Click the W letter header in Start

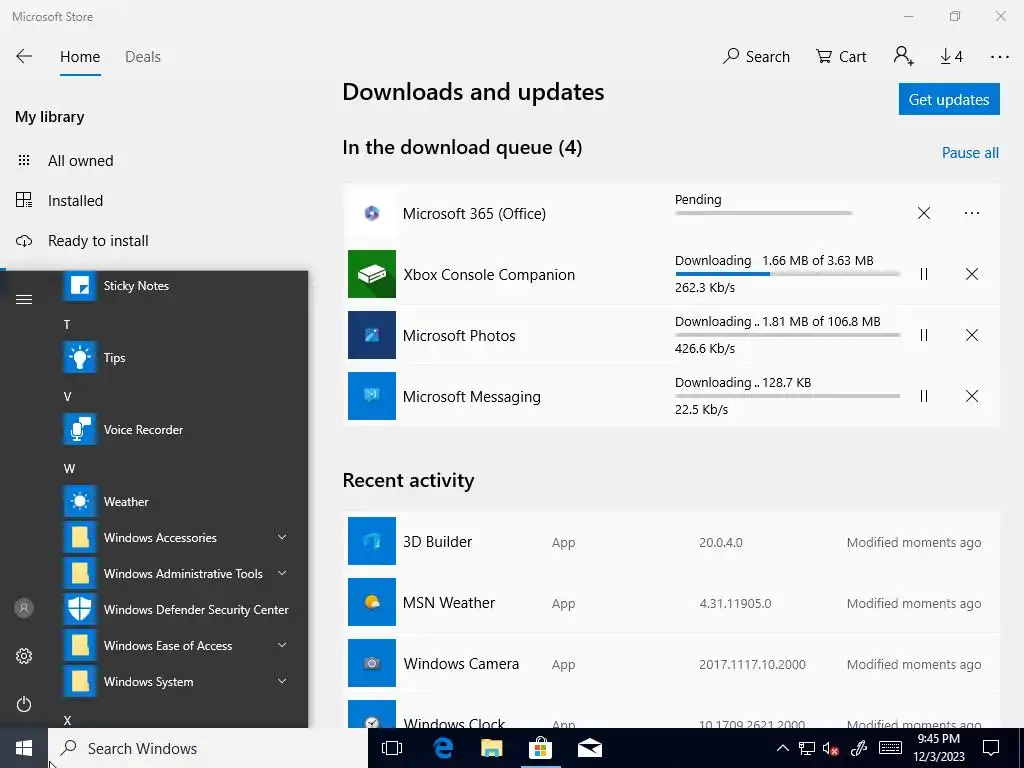pos(69,468)
